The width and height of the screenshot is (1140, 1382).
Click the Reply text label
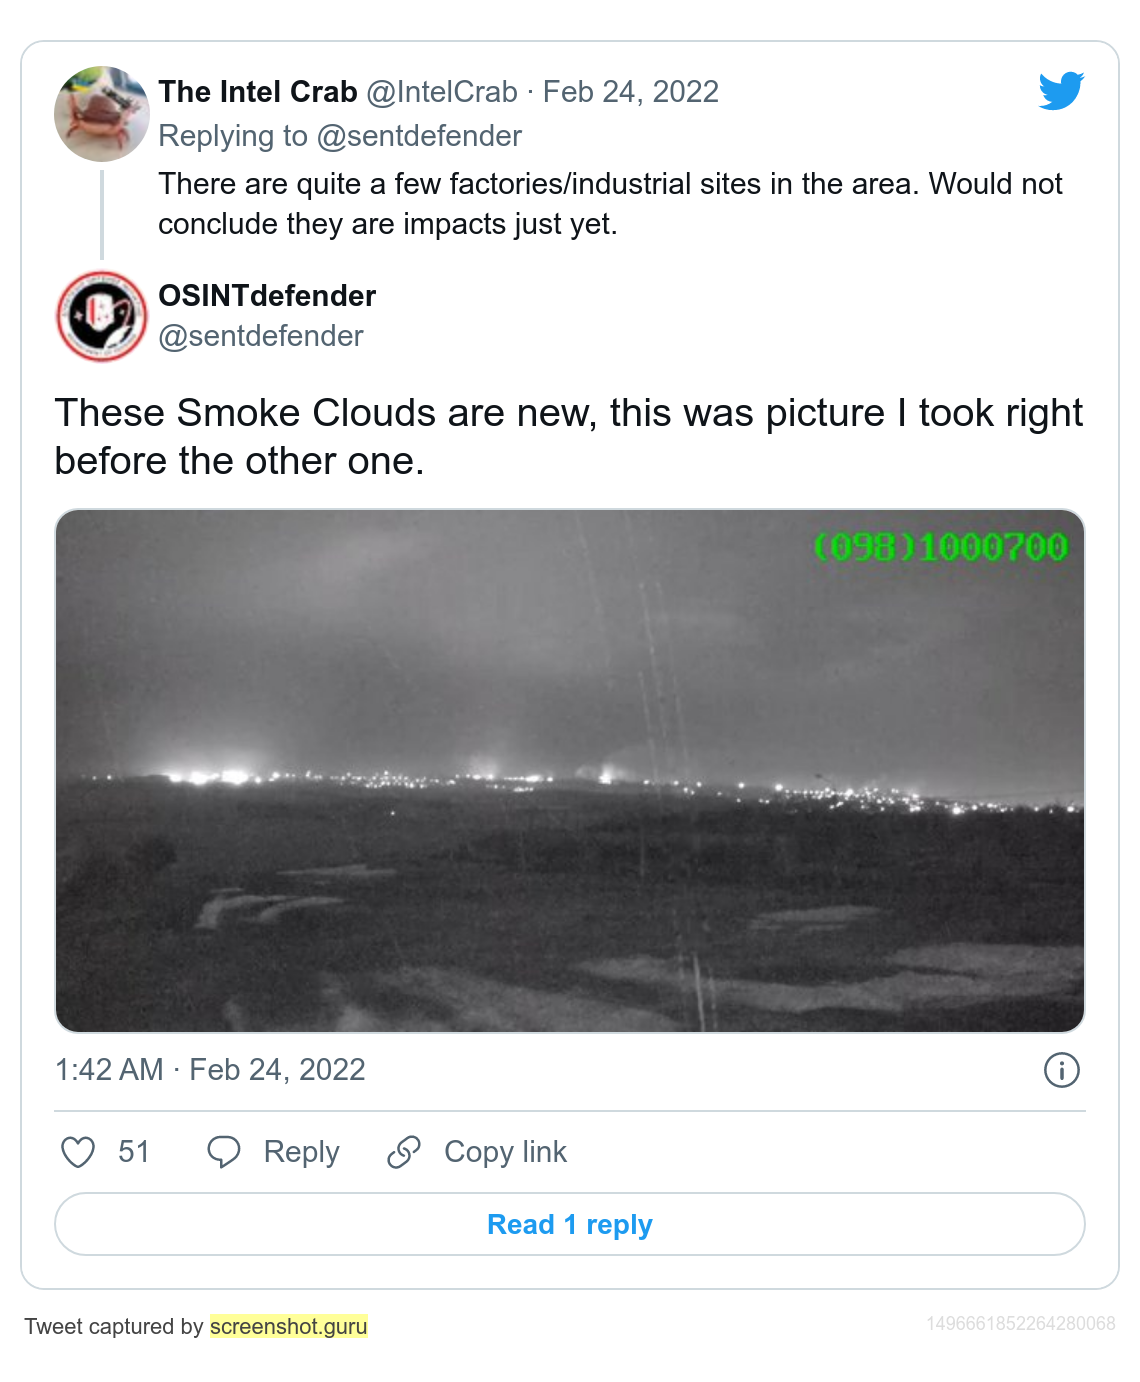click(x=301, y=1152)
